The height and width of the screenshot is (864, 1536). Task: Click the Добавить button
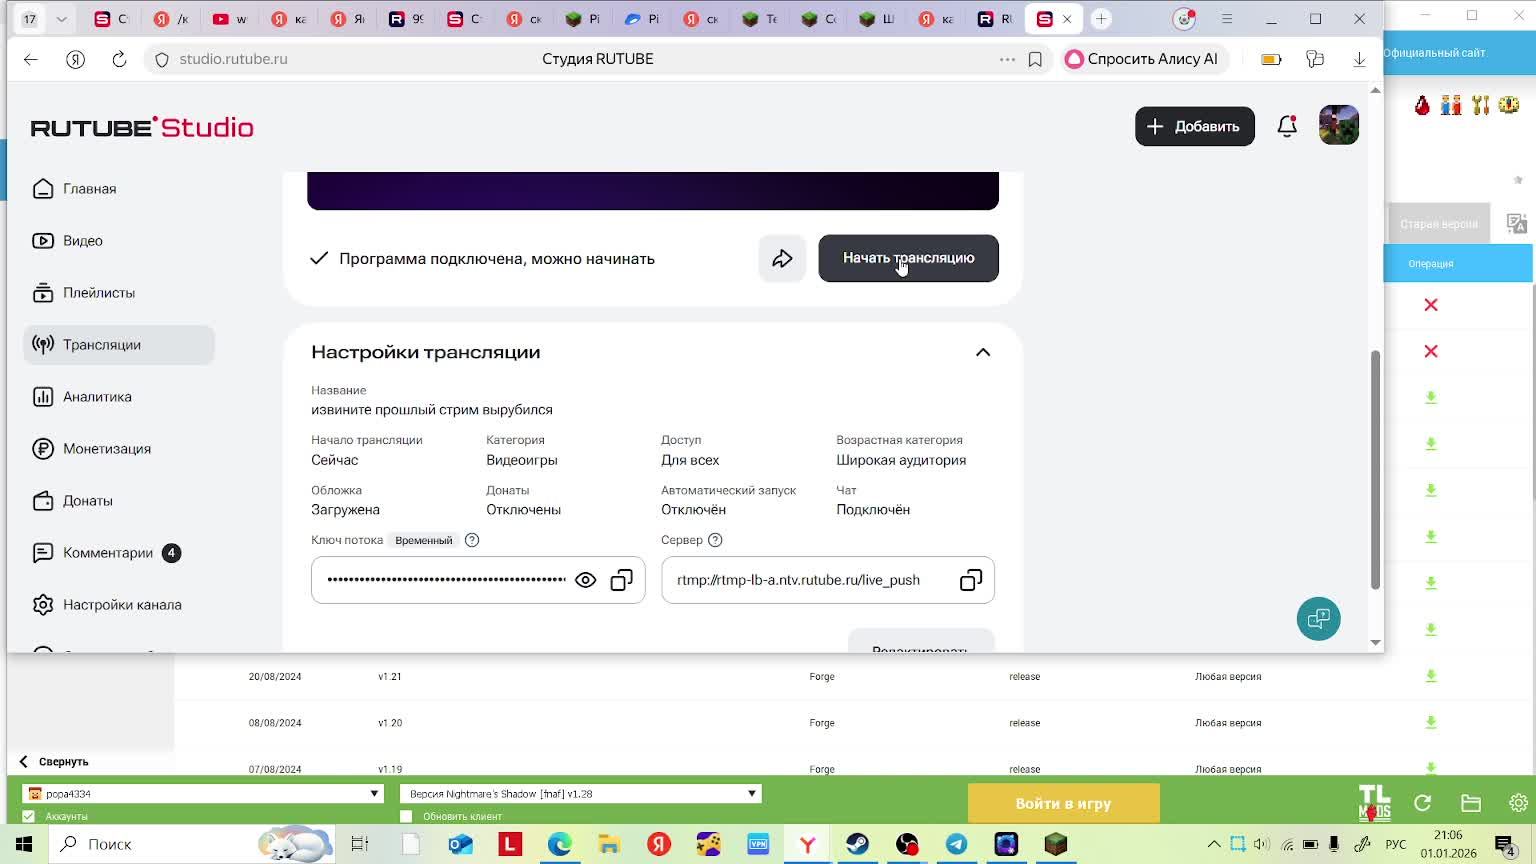coord(1194,126)
